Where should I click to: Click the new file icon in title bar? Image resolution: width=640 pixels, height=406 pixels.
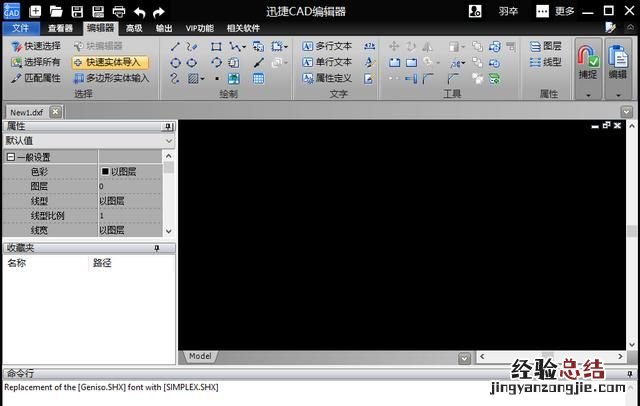point(35,11)
